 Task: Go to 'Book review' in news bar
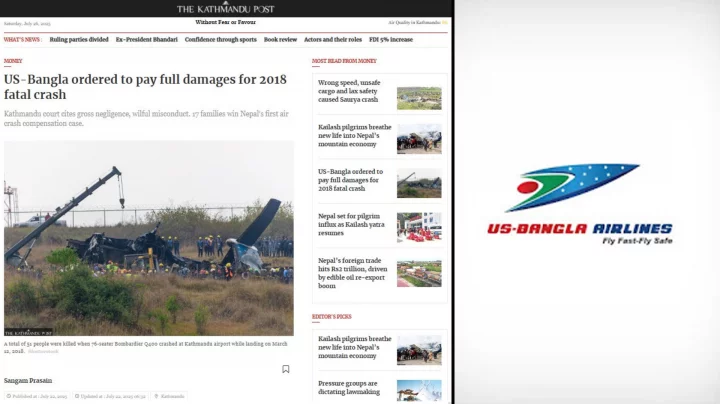(x=280, y=40)
